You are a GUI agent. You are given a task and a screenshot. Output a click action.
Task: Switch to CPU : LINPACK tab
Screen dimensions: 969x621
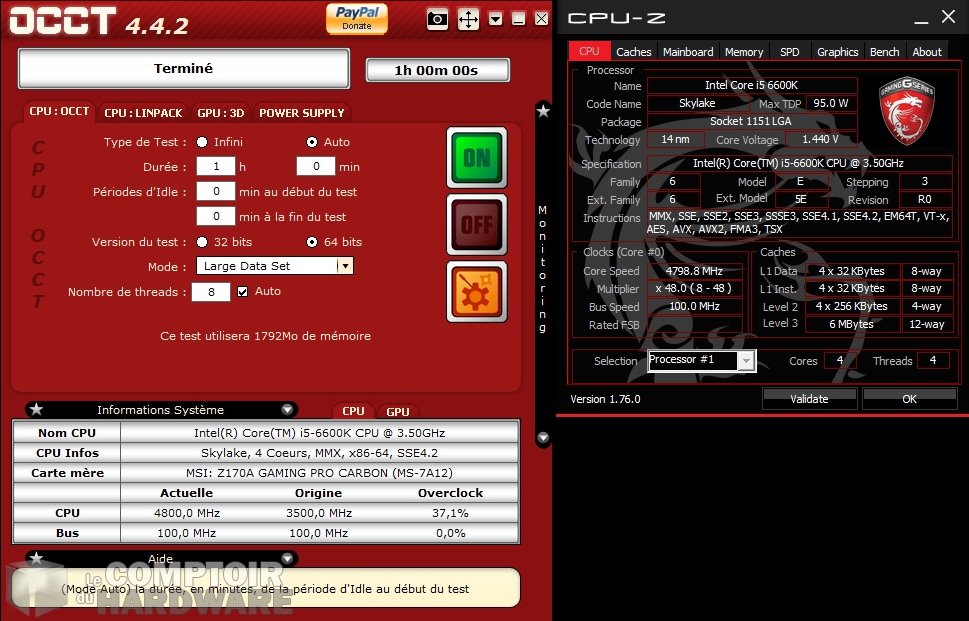[143, 112]
